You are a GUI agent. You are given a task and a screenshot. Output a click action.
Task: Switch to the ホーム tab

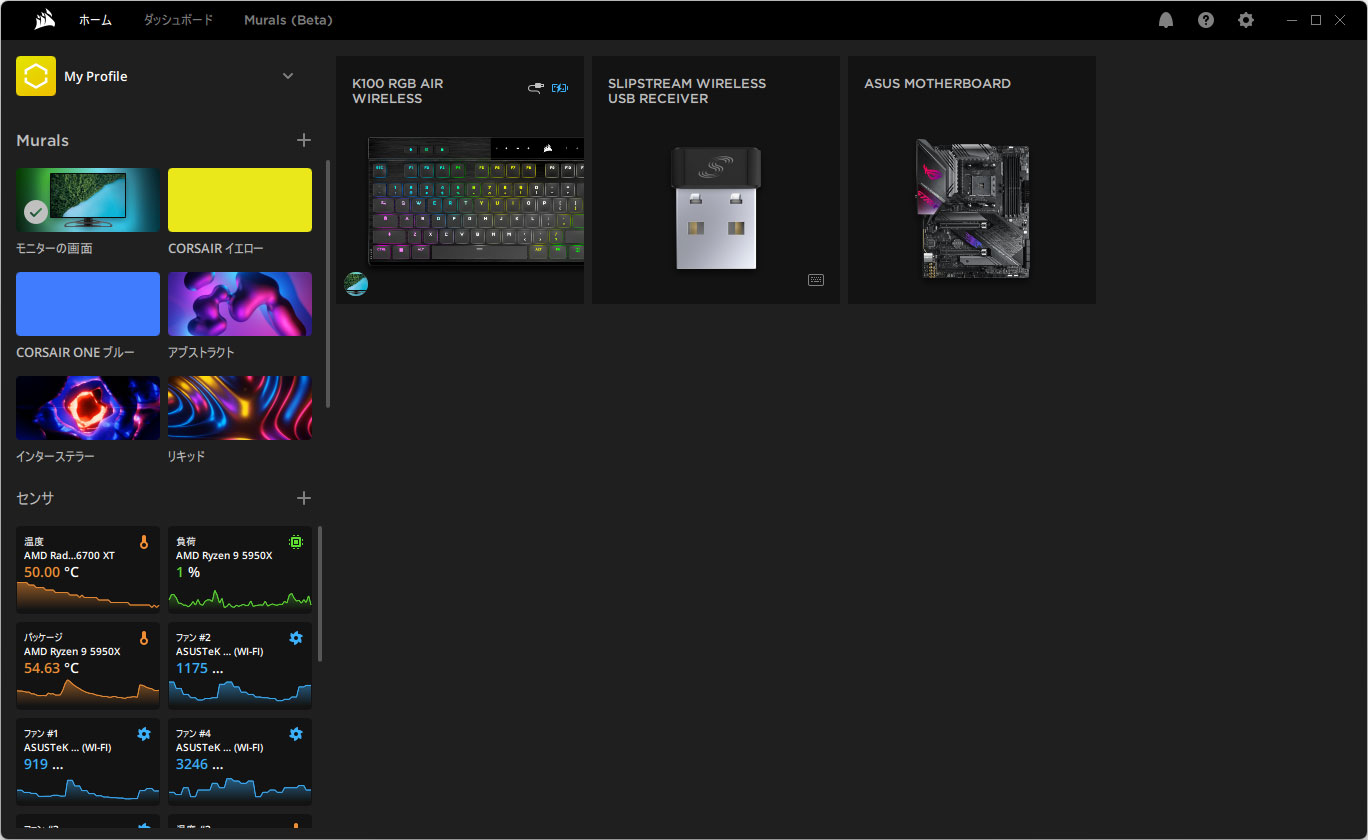[95, 20]
